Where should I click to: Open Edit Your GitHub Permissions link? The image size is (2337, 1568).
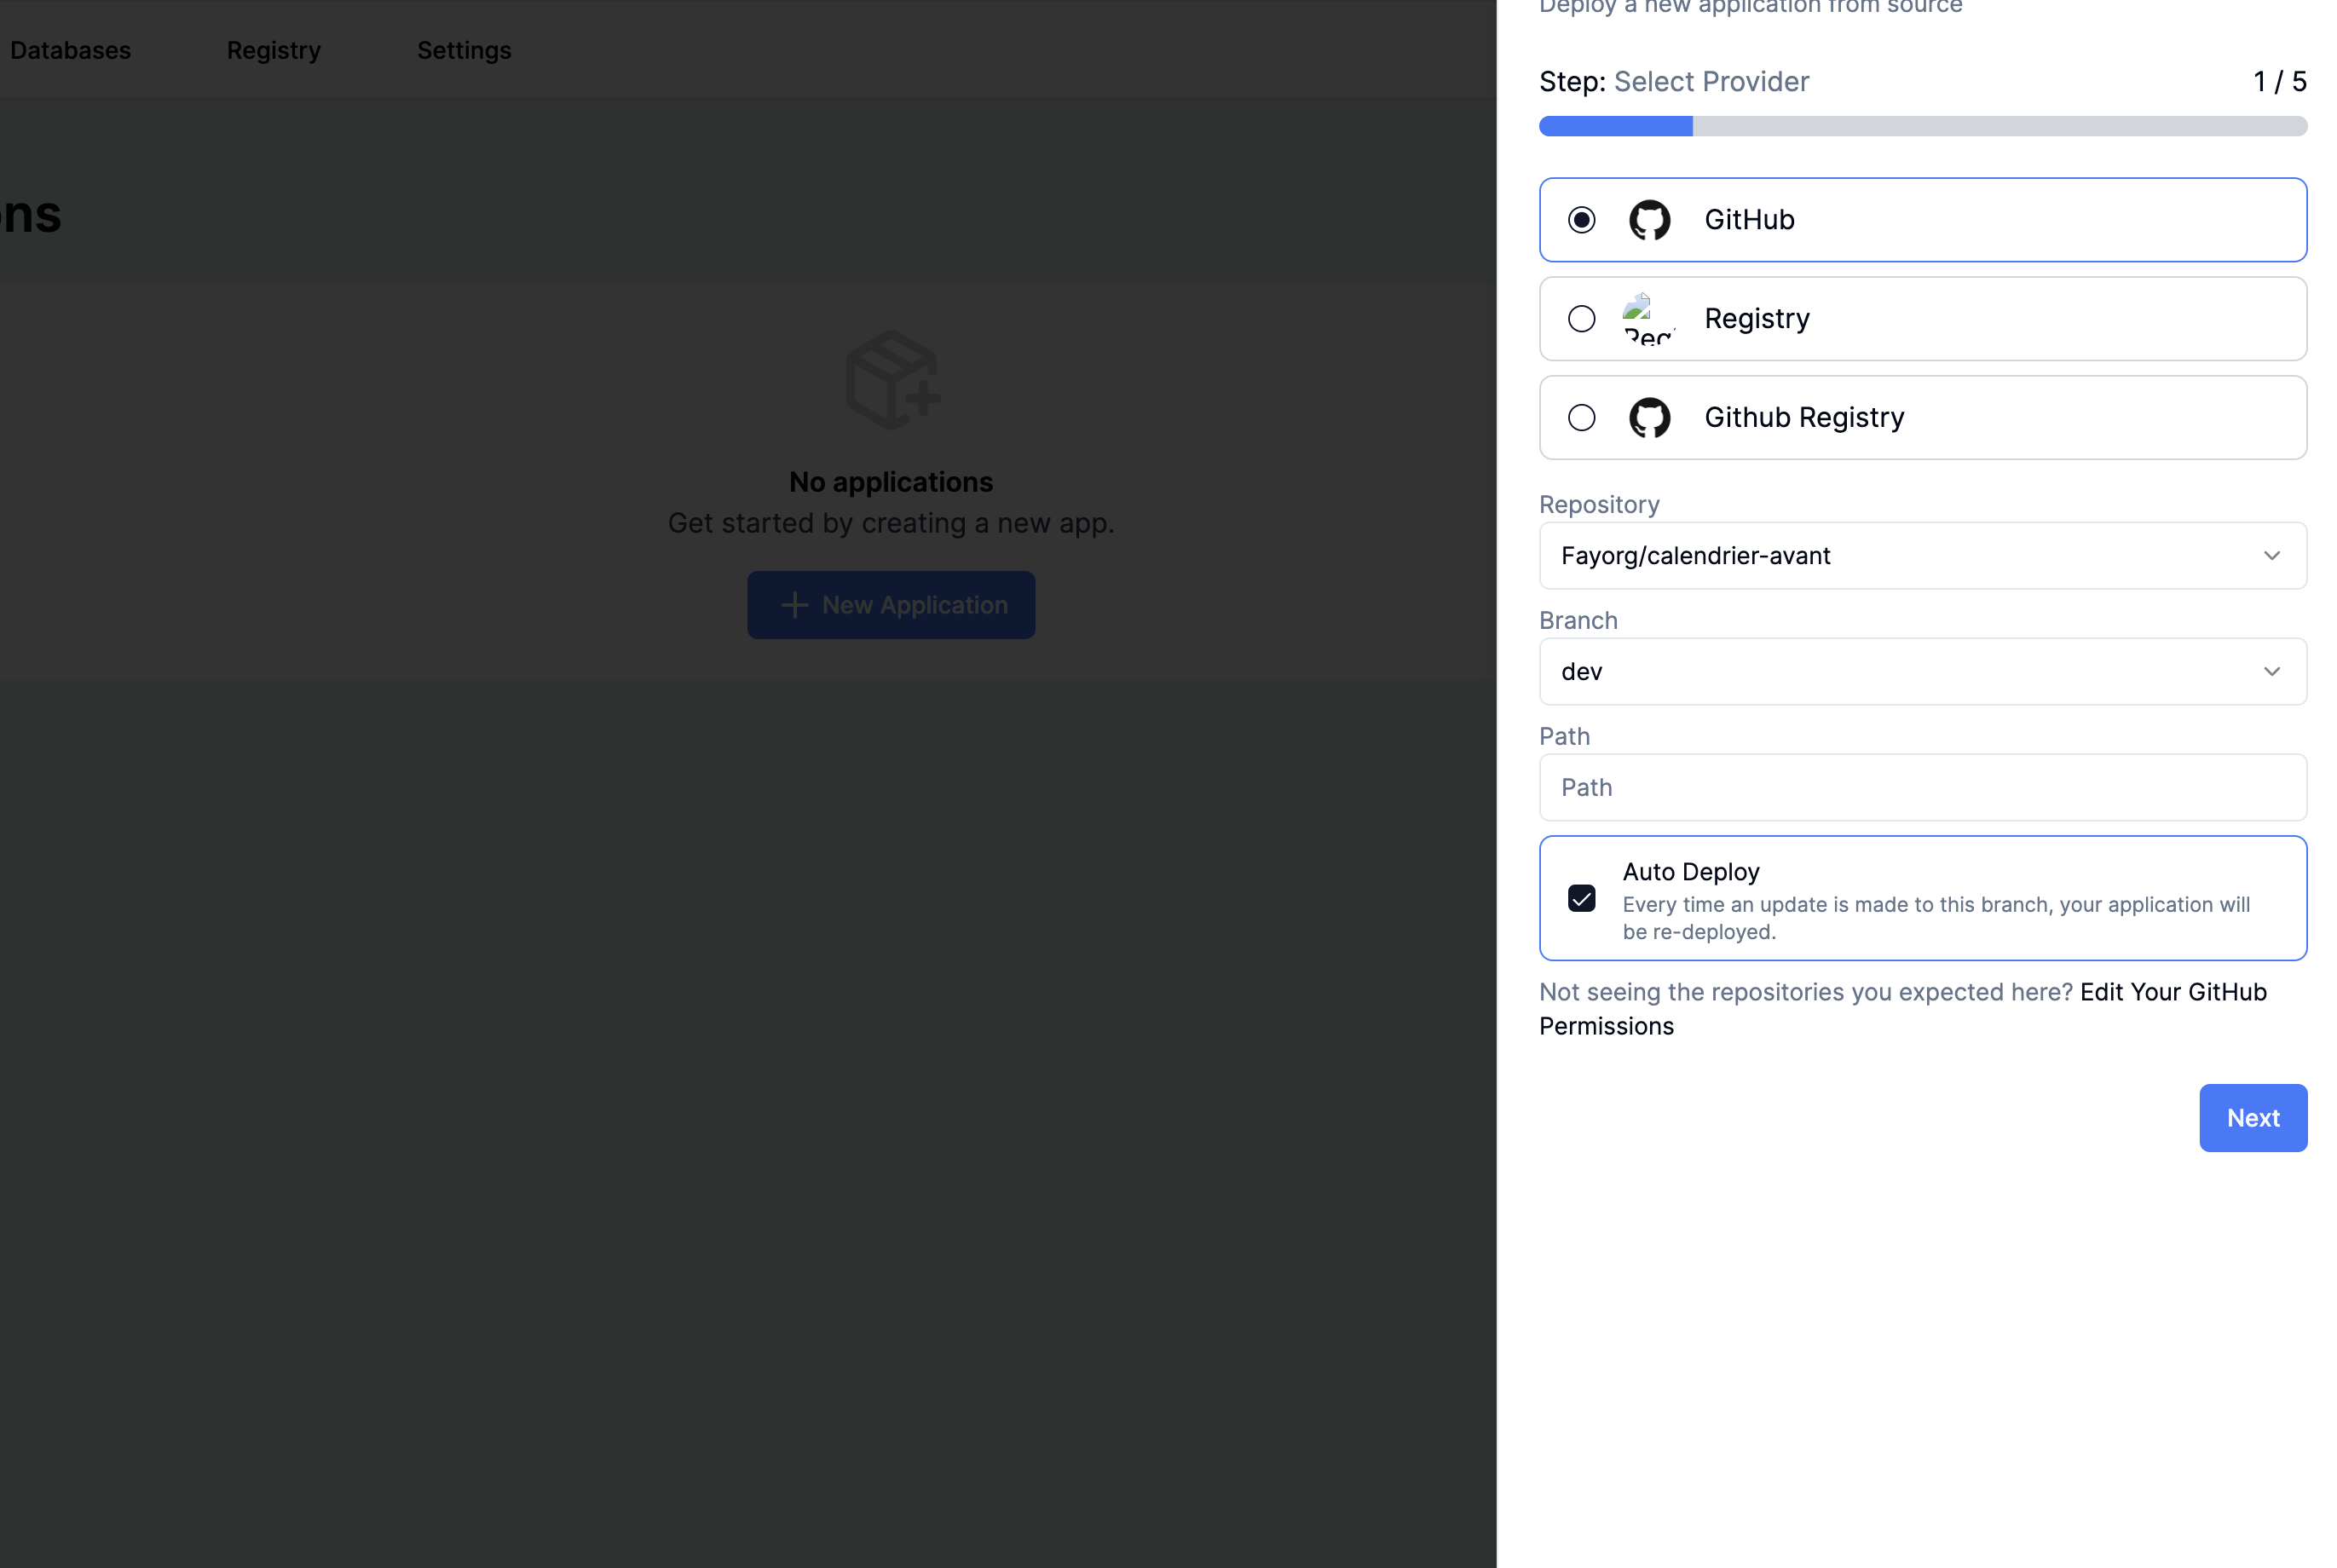2172,992
